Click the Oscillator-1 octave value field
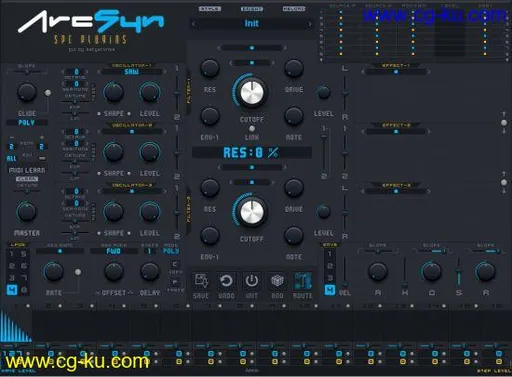512x377 pixels. pos(76,72)
